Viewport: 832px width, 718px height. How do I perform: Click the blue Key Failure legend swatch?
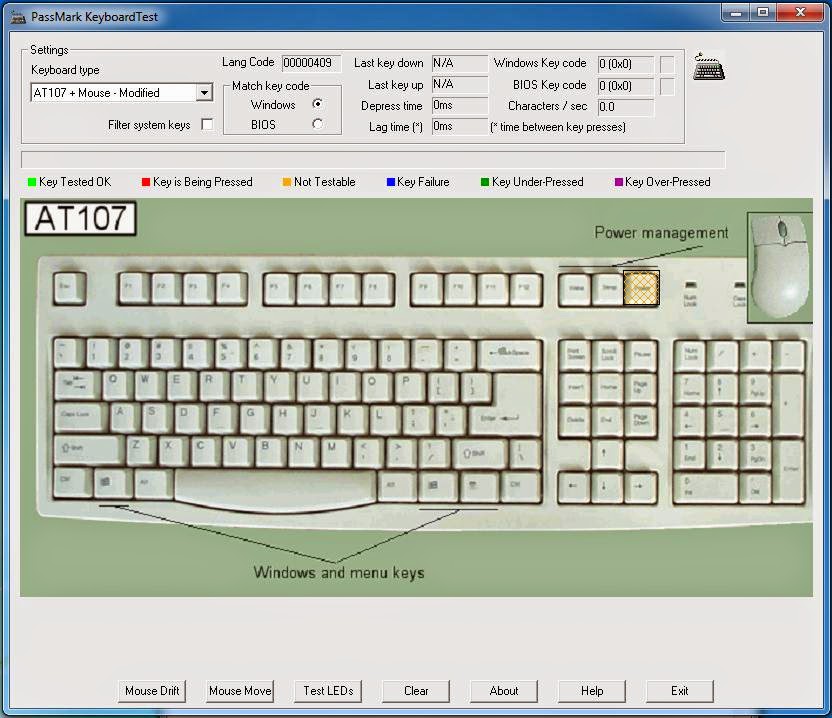(x=391, y=182)
